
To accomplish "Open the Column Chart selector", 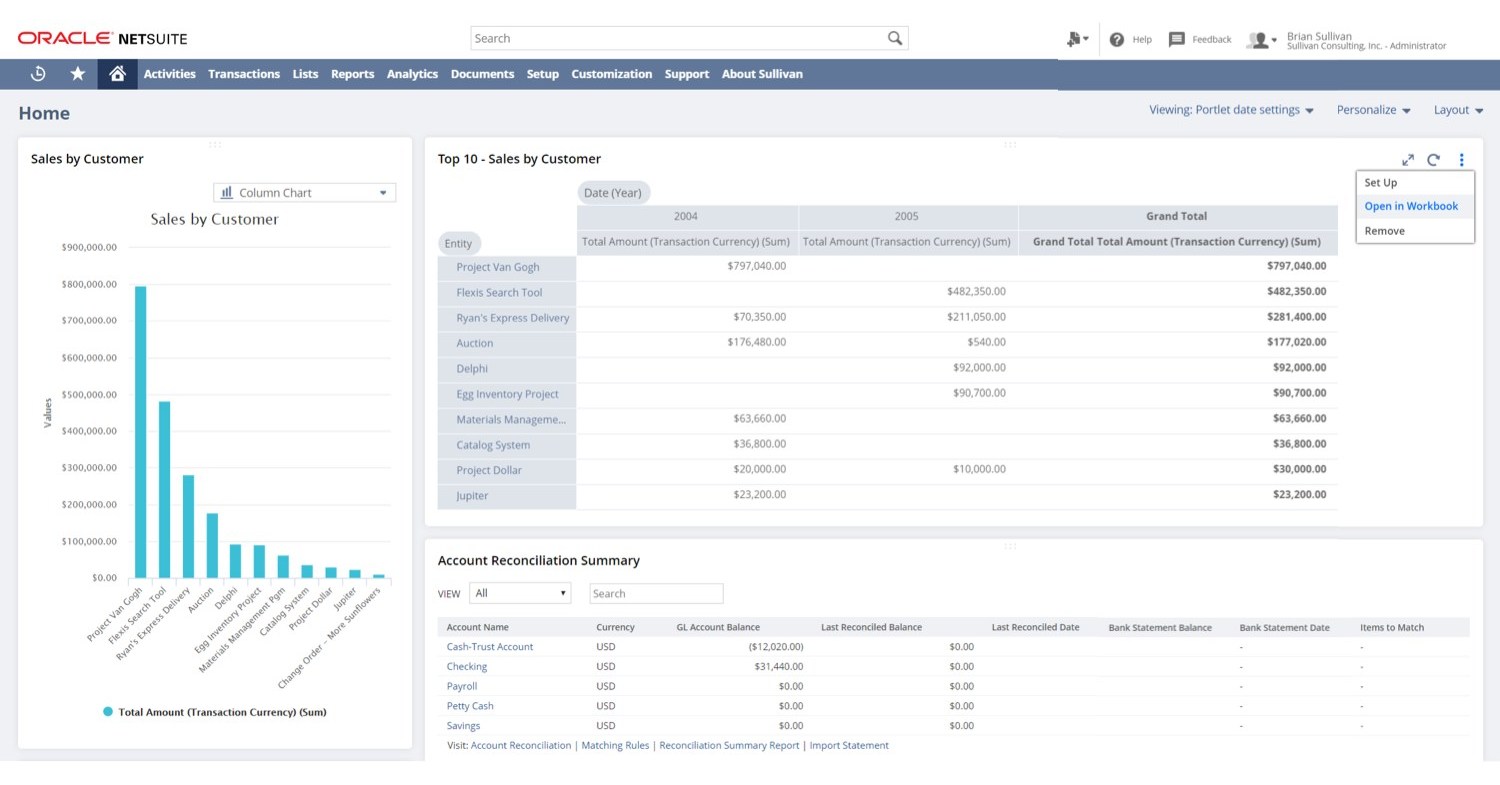I will (304, 192).
